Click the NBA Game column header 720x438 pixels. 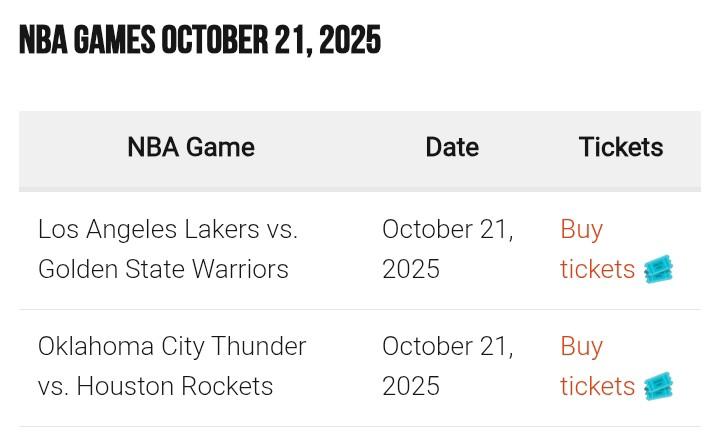(191, 148)
